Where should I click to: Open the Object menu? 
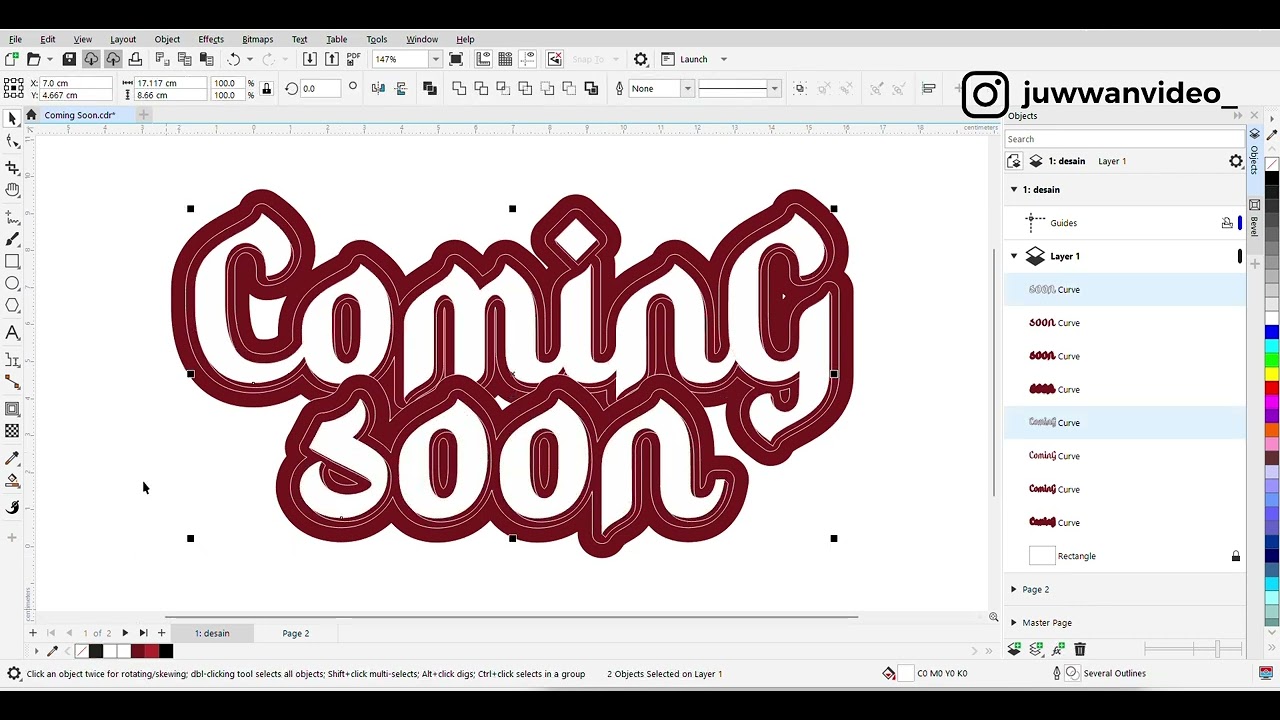[167, 39]
